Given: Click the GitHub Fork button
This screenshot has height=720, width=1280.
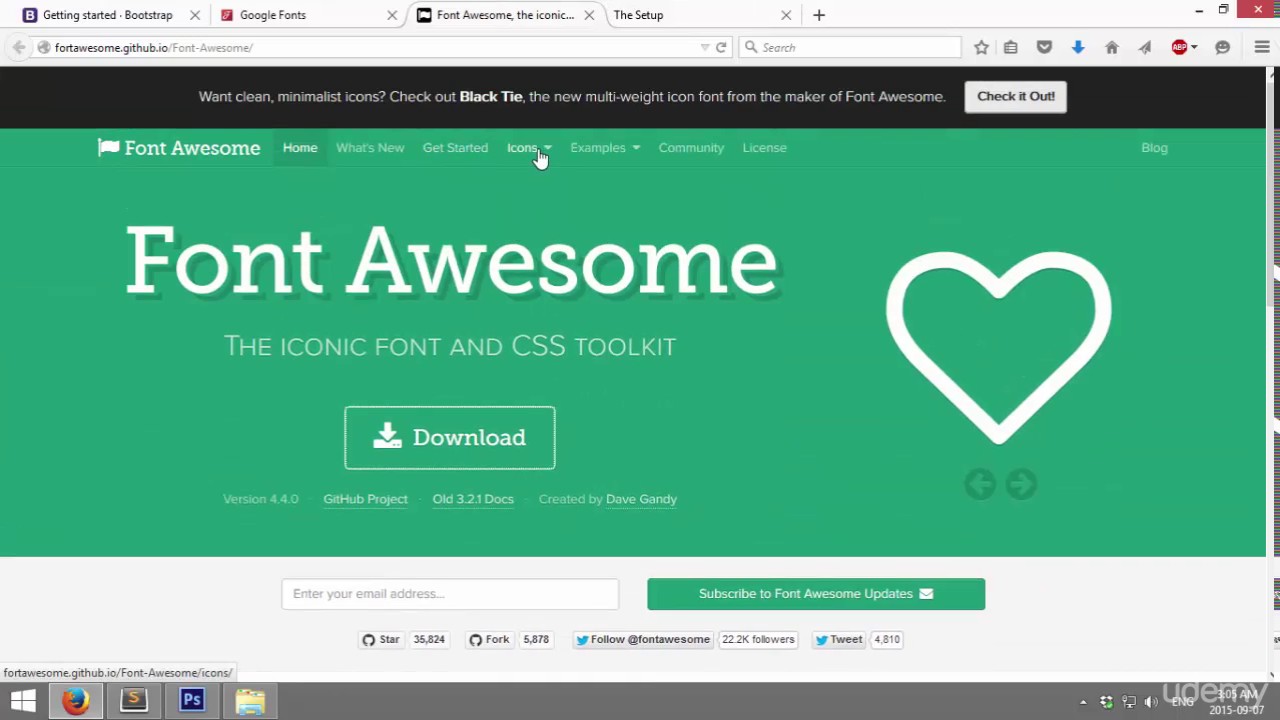Looking at the screenshot, I should tap(490, 640).
